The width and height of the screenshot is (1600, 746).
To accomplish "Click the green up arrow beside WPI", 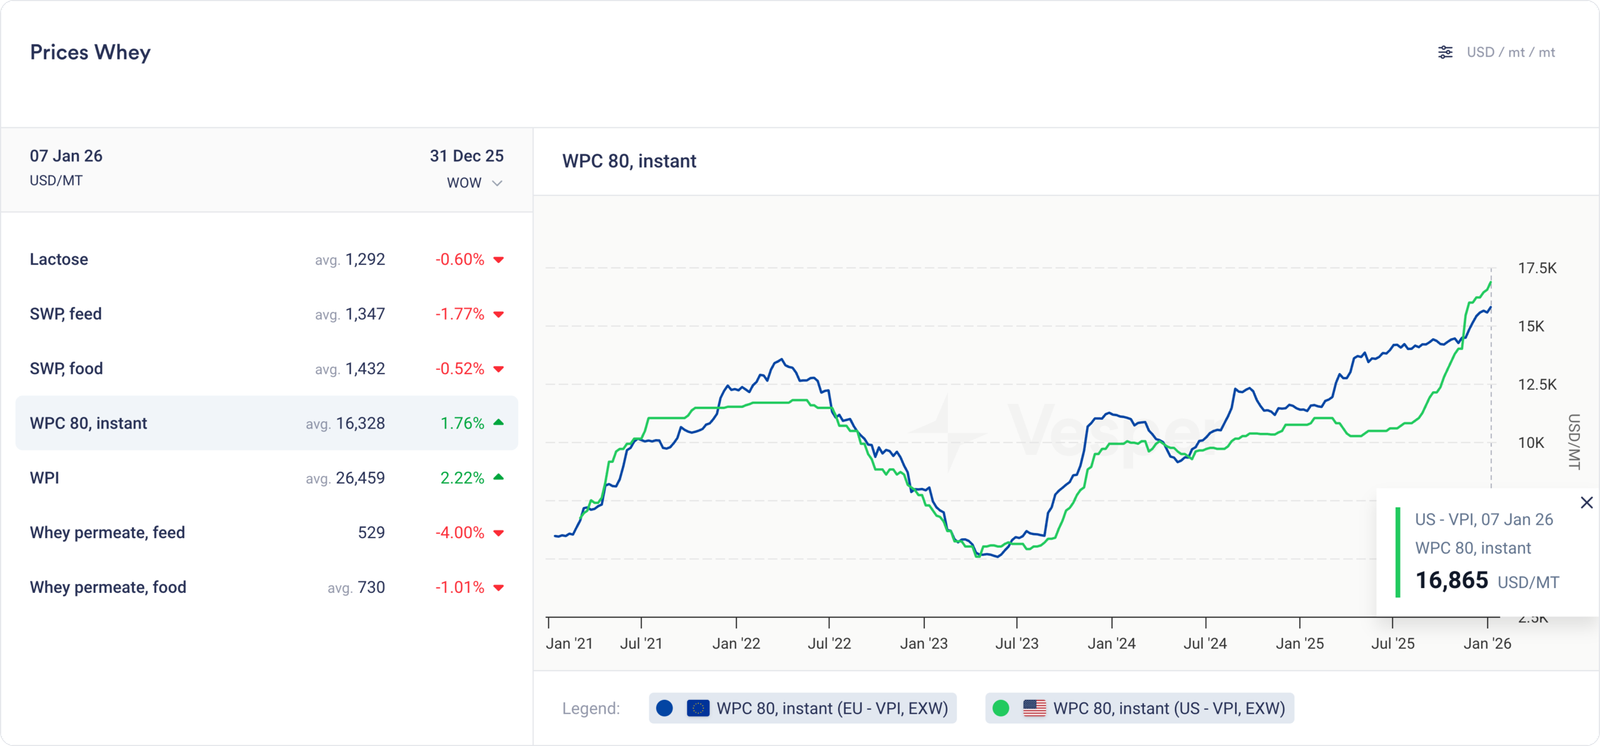I will pos(499,478).
